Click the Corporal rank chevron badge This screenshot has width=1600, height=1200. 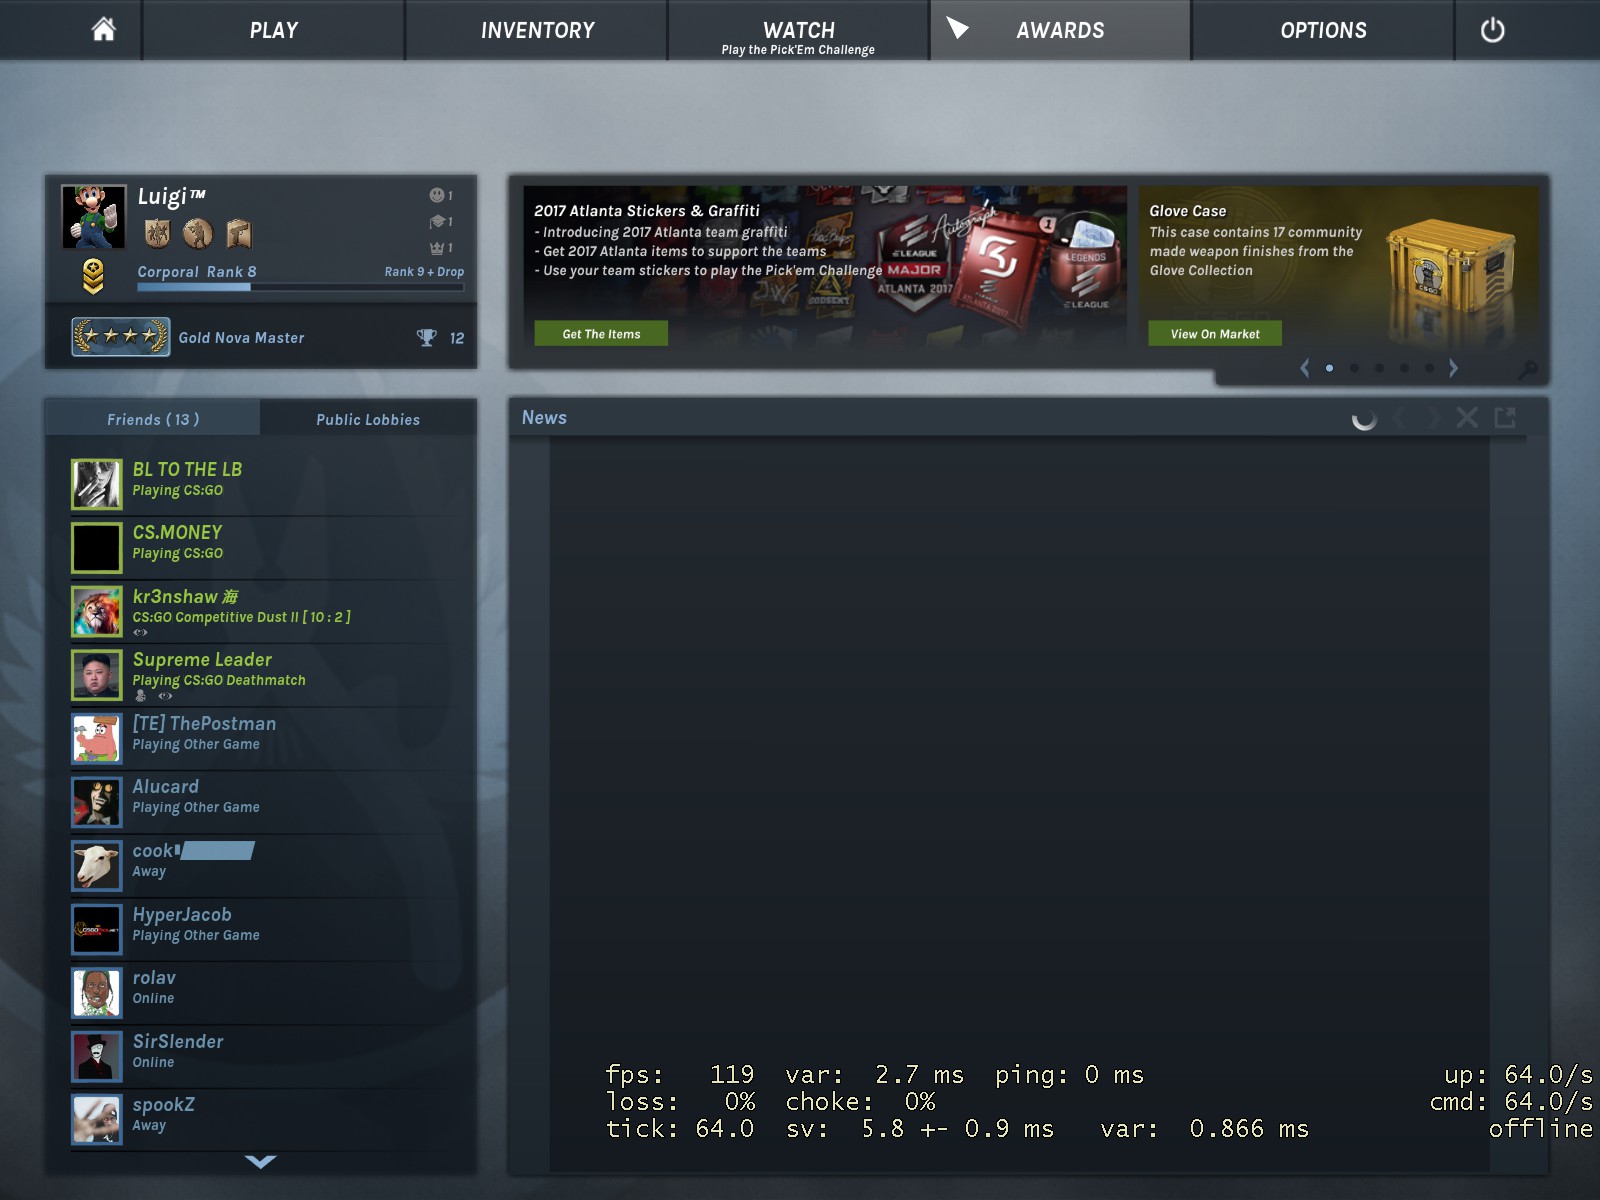[93, 276]
